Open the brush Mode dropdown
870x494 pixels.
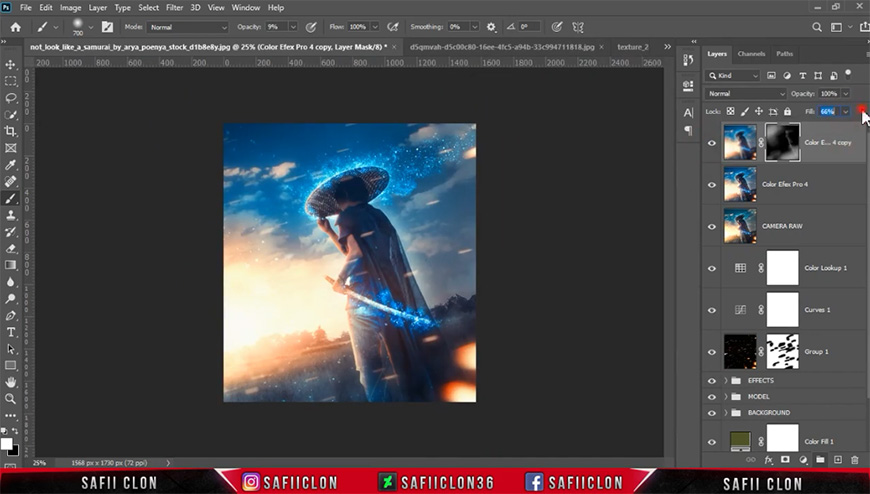[x=188, y=27]
